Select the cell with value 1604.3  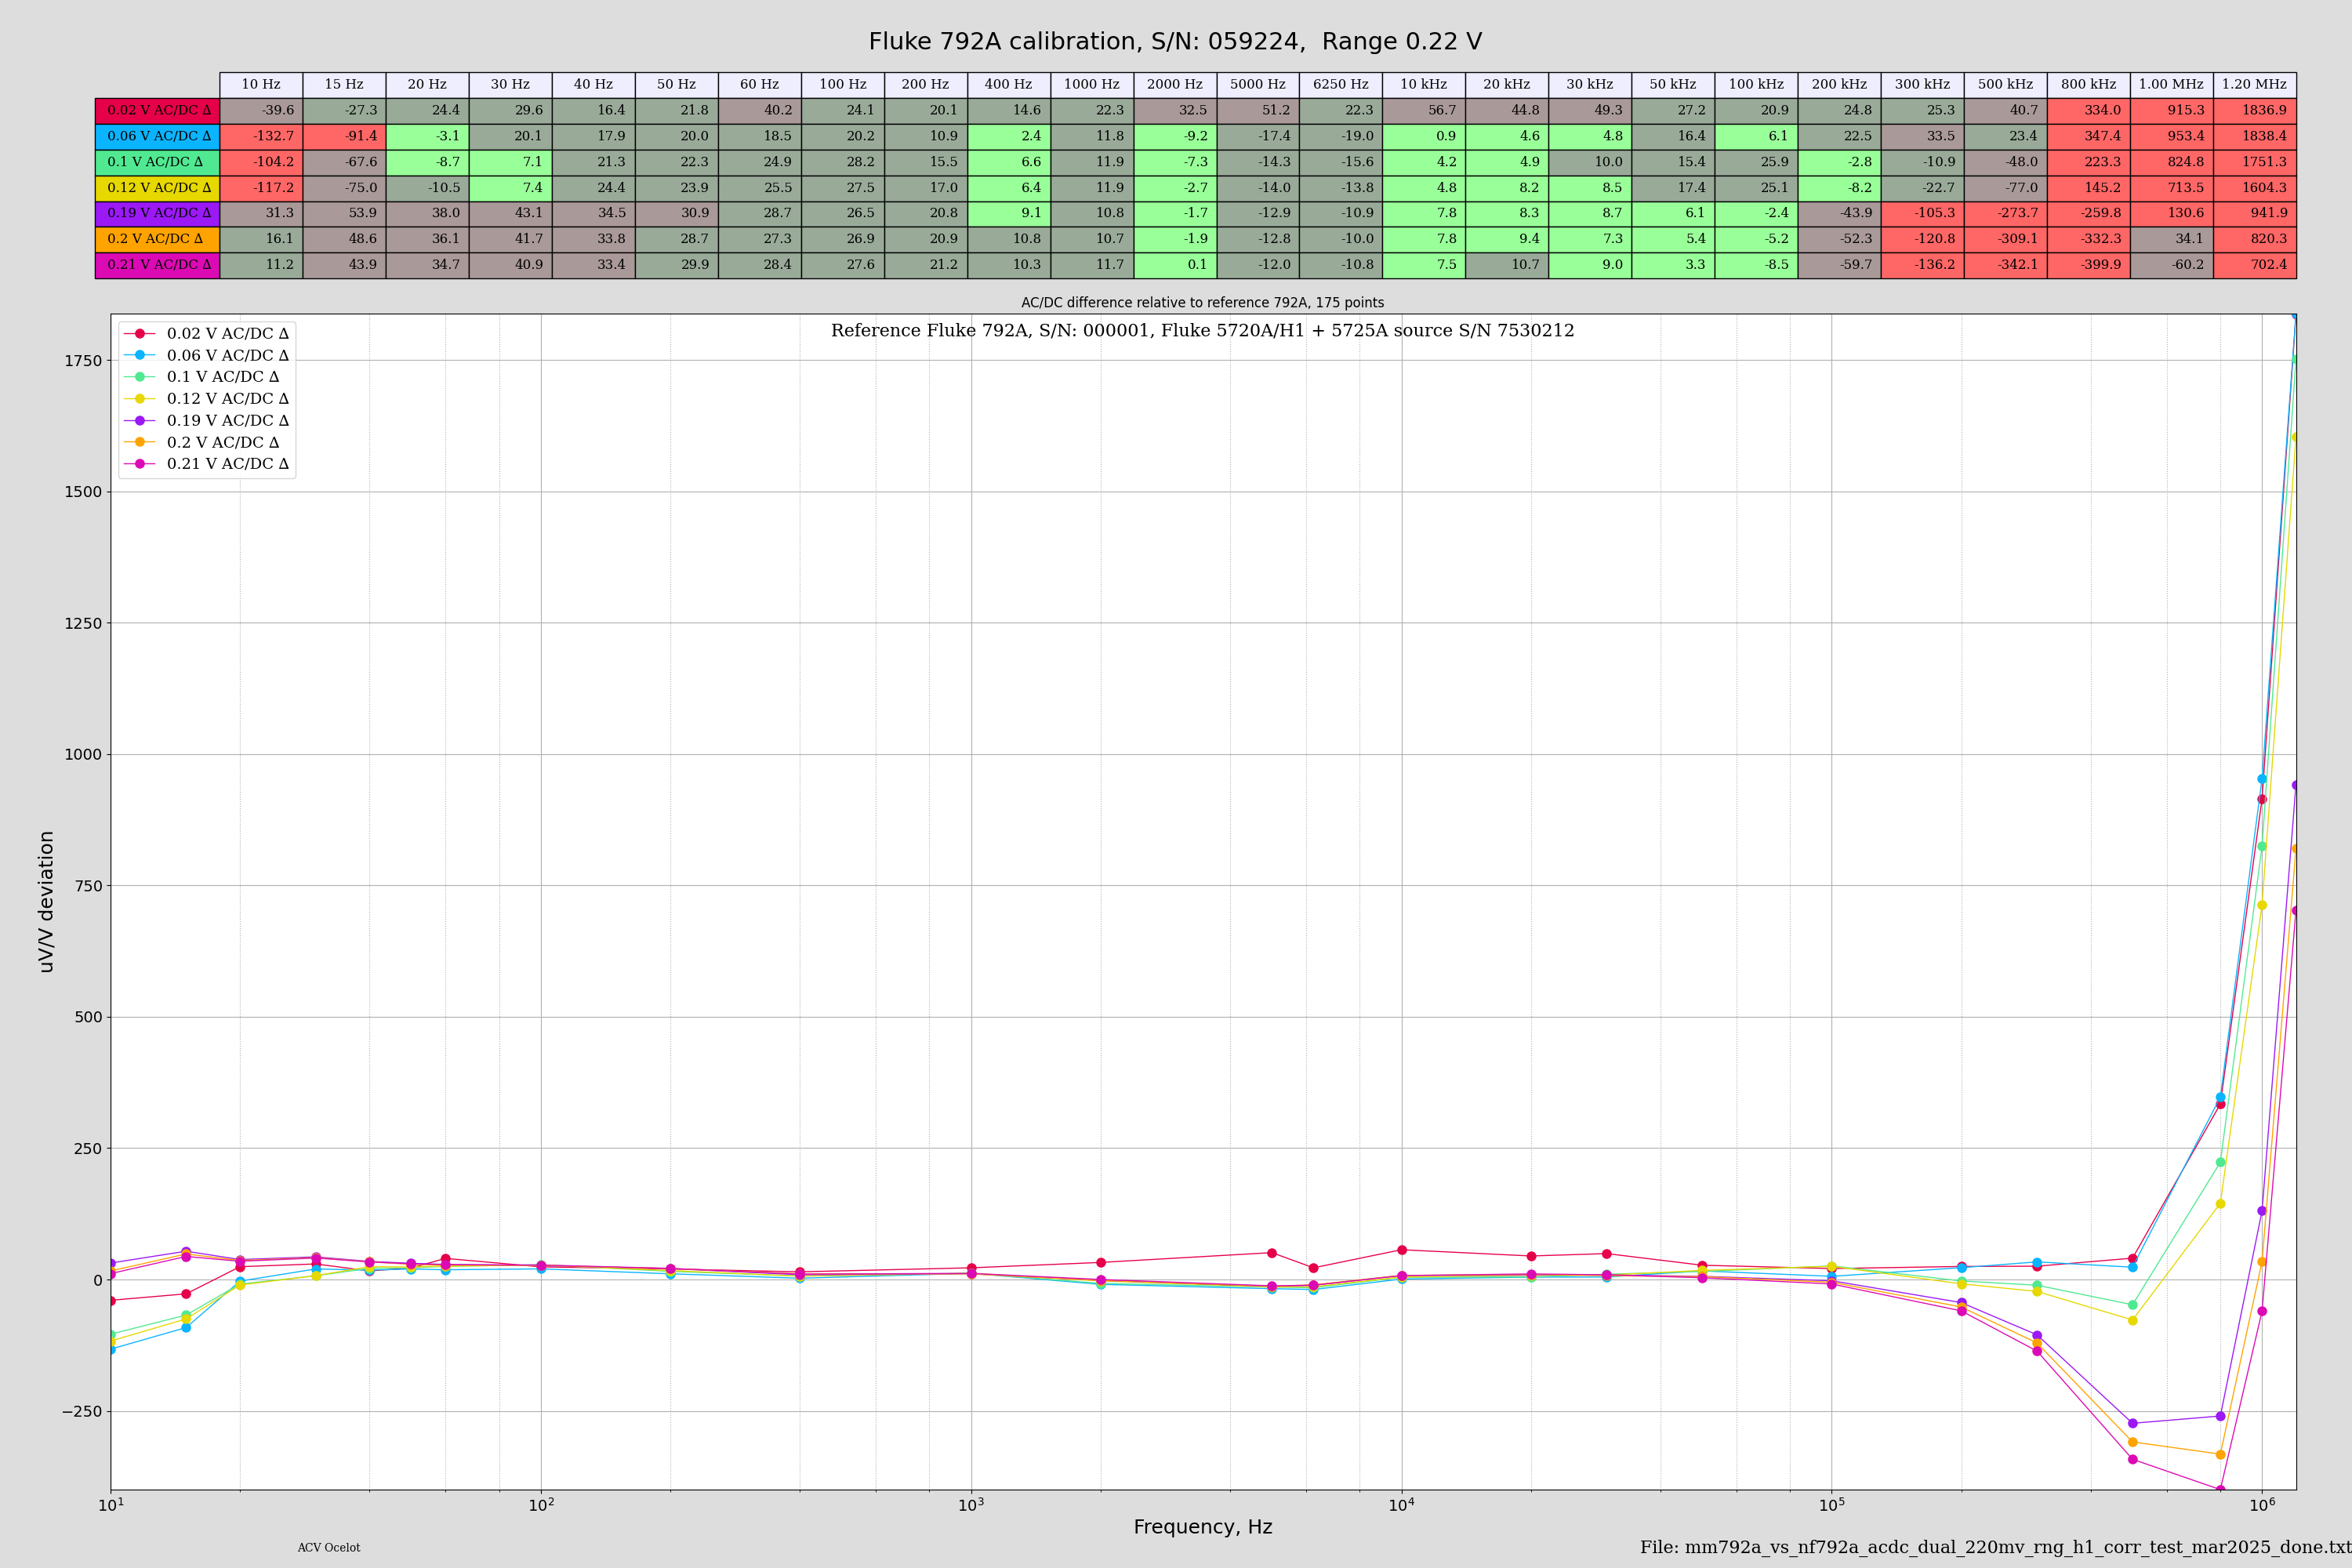pos(2255,188)
